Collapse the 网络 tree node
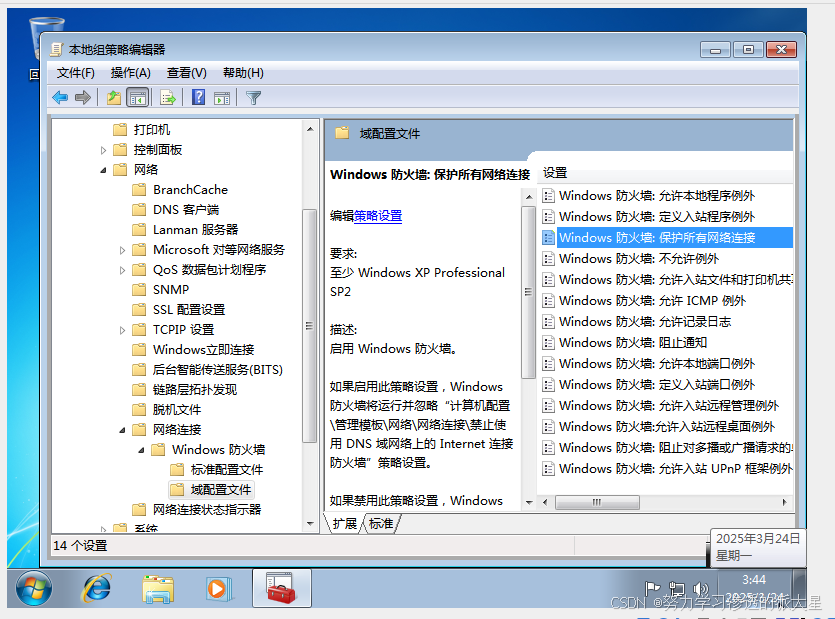The height and width of the screenshot is (619, 835). click(x=103, y=170)
